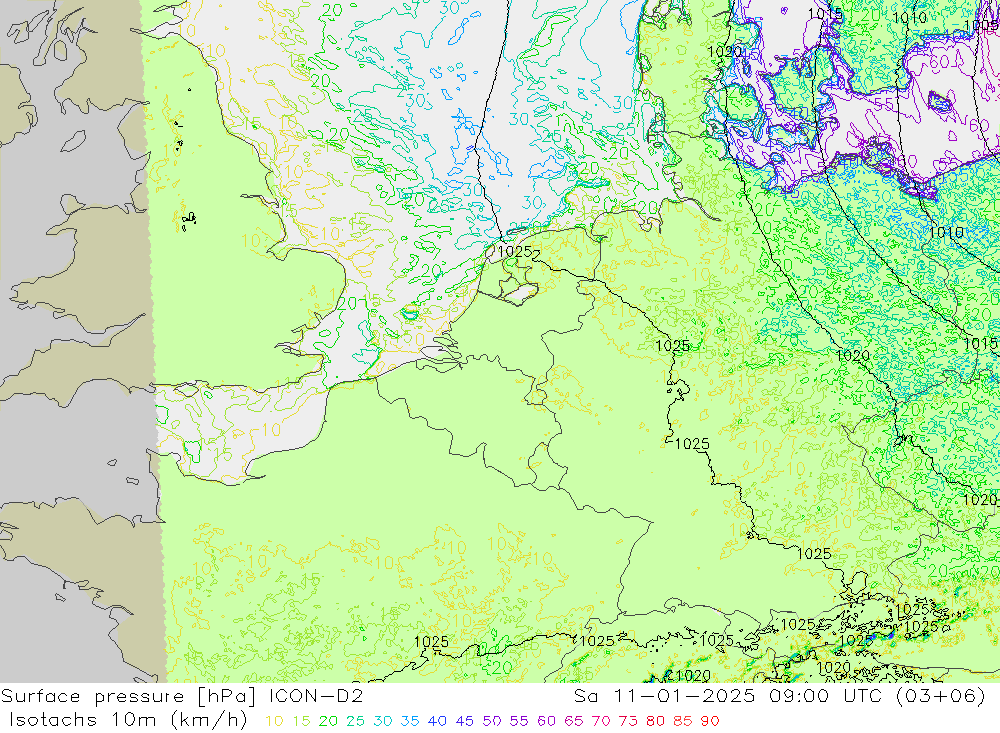Click the '55' value in the isotach legend

tap(519, 721)
